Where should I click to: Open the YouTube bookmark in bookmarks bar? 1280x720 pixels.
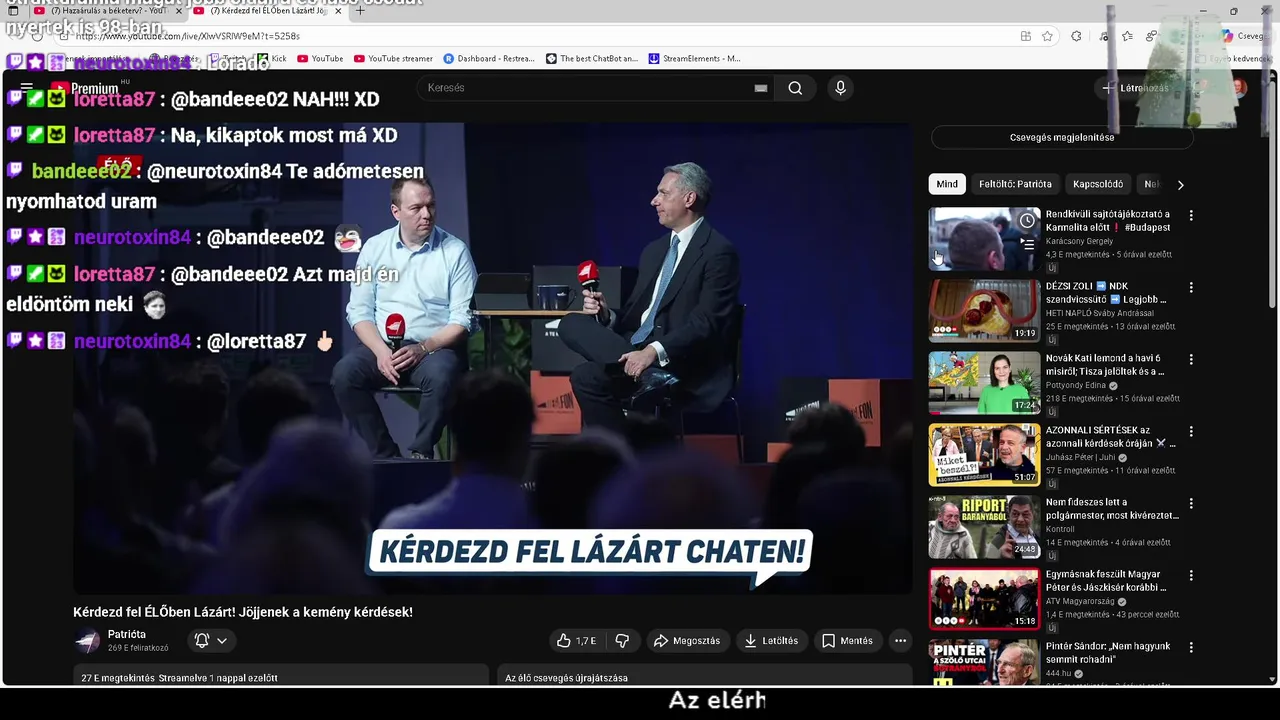(x=320, y=59)
